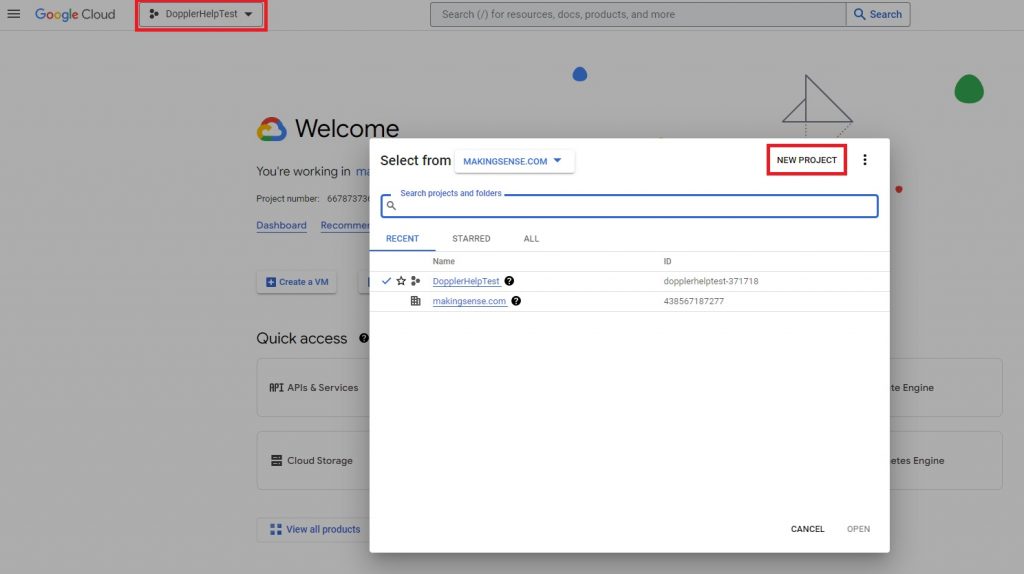Click the OPEN button
Image resolution: width=1024 pixels, height=574 pixels.
coord(858,529)
